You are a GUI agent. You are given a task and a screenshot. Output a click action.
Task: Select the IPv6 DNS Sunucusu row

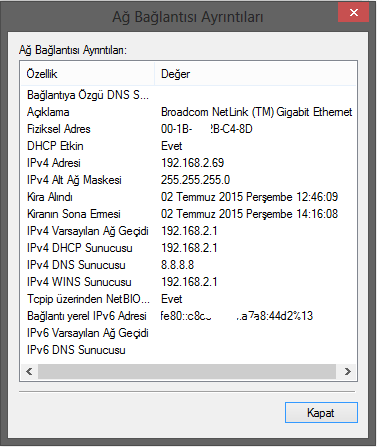189,350
